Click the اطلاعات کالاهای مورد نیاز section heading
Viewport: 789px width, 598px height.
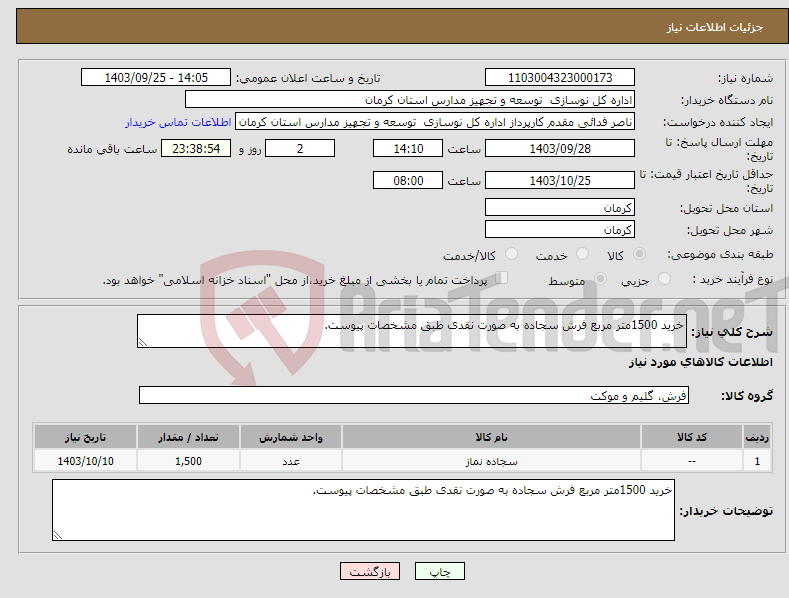tap(700, 362)
